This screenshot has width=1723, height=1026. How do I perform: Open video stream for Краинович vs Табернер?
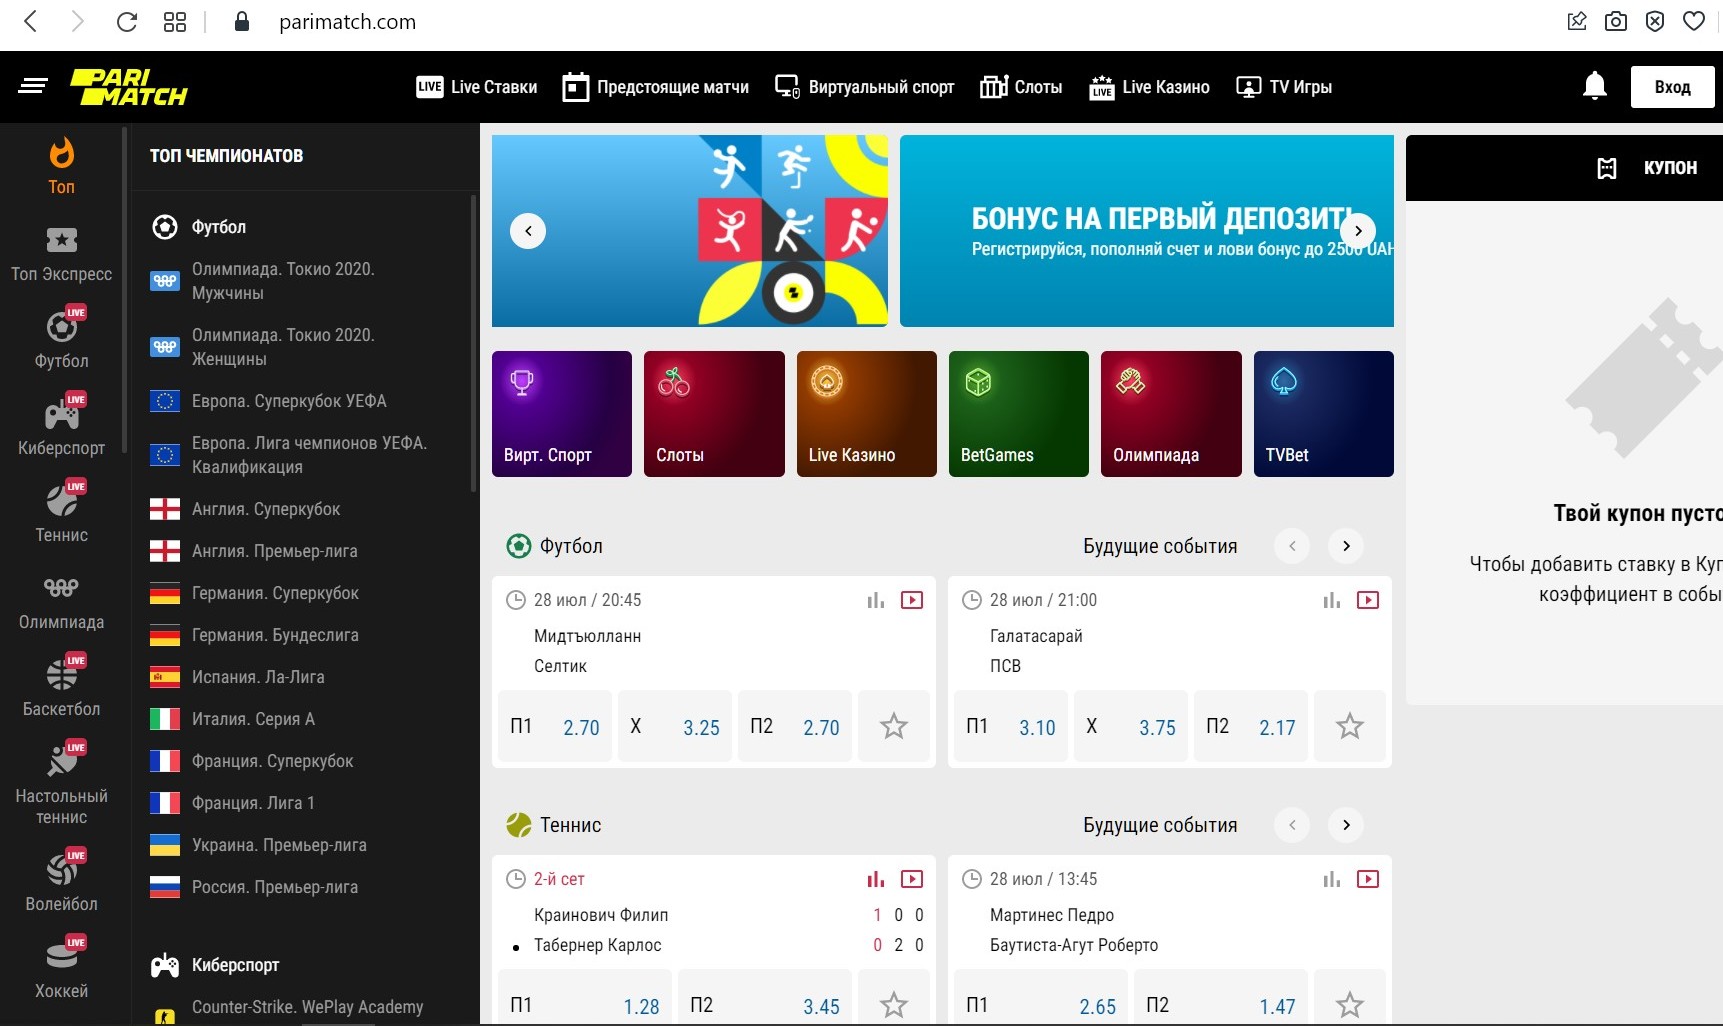pos(912,879)
